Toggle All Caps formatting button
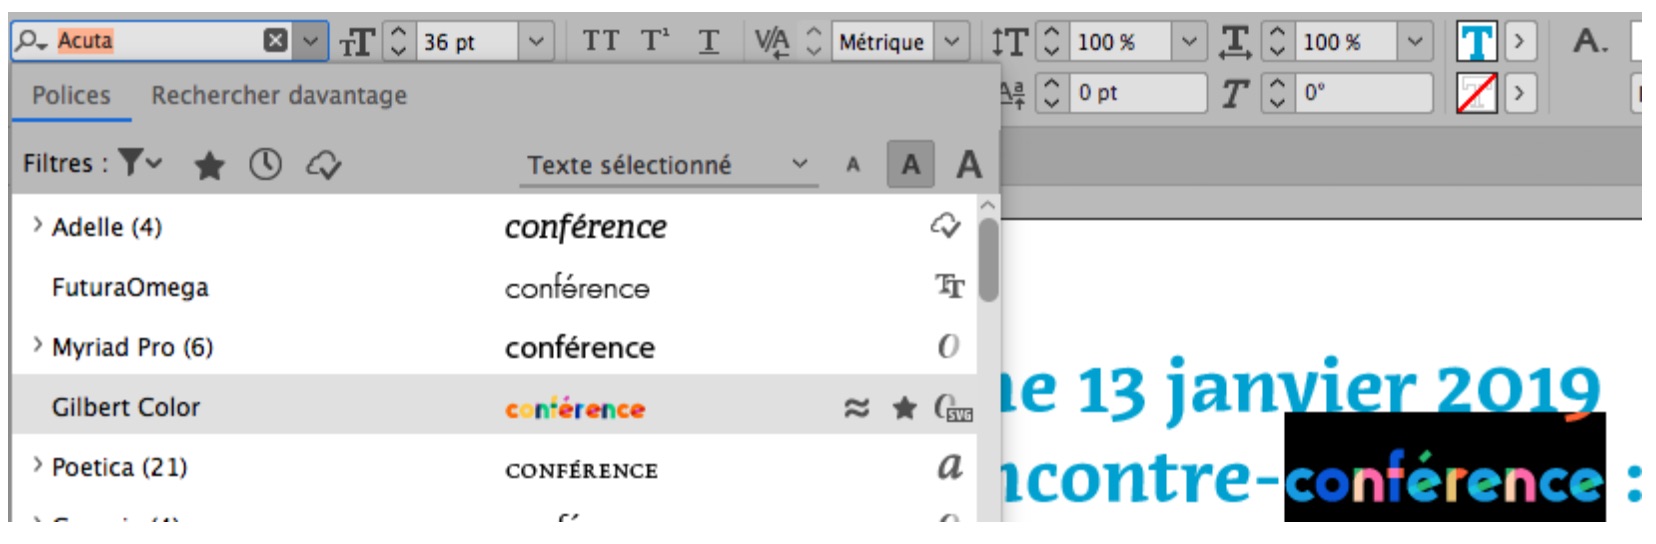1656x544 pixels. (600, 41)
